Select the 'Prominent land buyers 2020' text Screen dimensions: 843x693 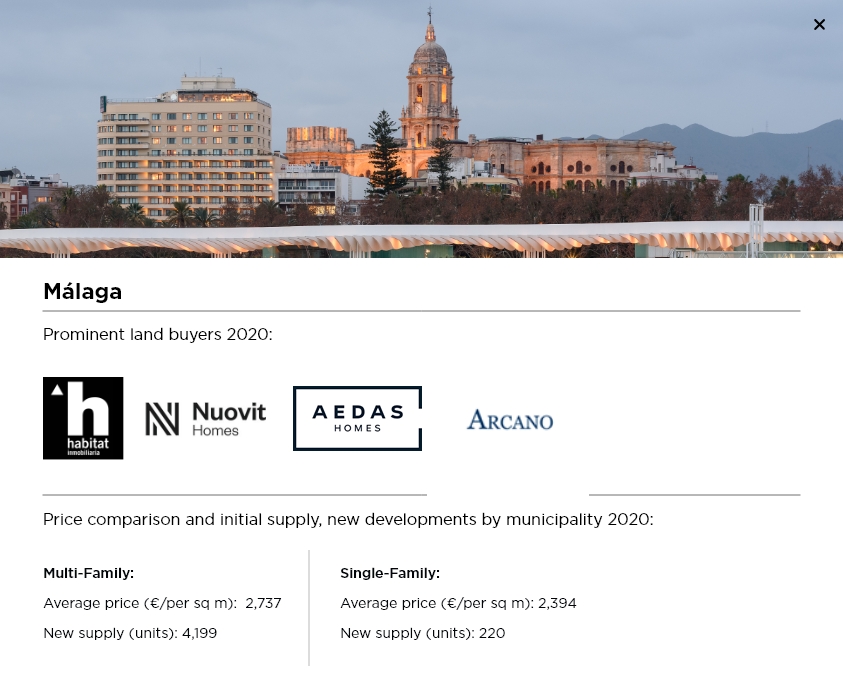(x=157, y=335)
